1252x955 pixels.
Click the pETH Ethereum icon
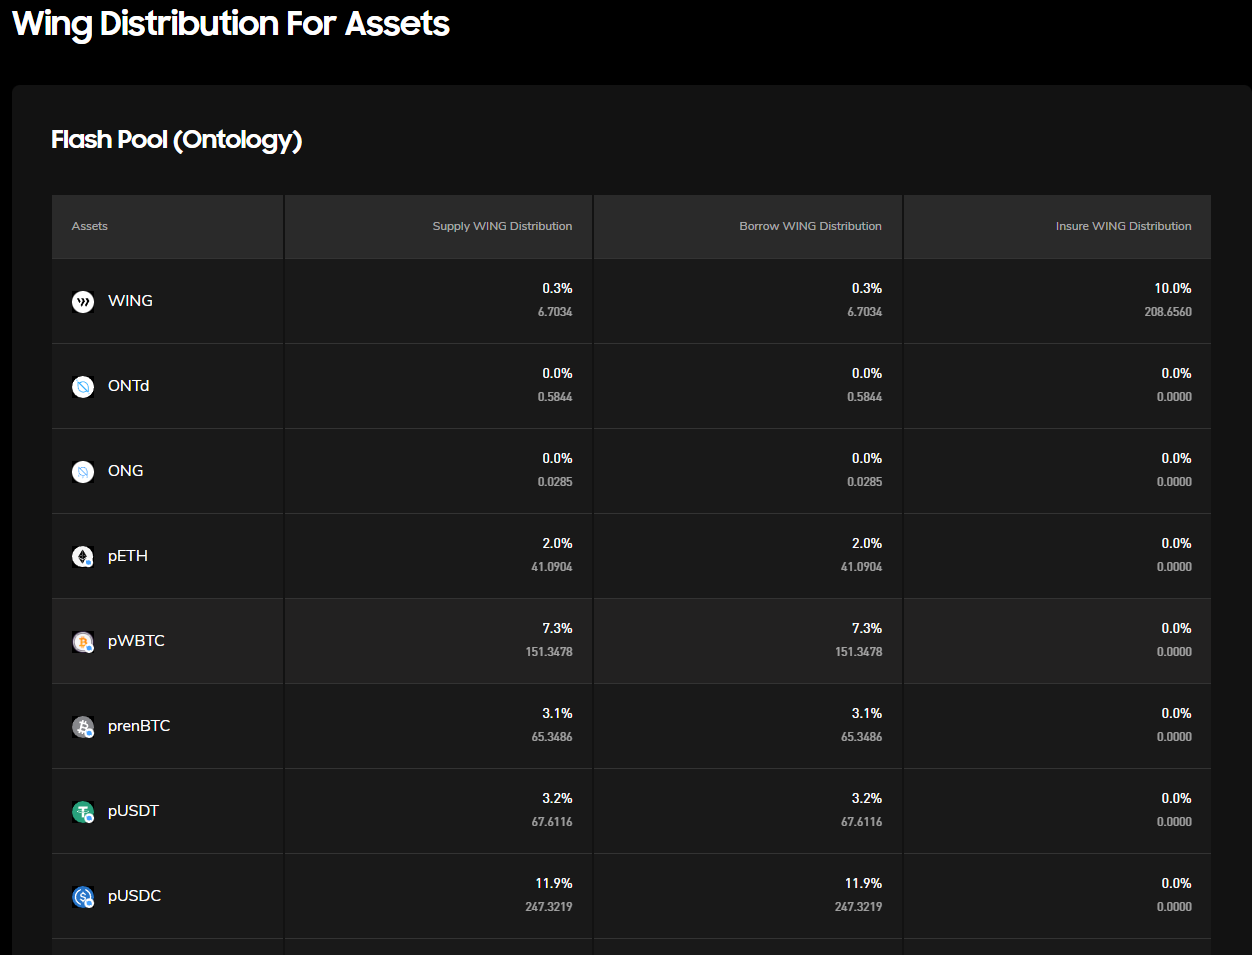coord(83,556)
